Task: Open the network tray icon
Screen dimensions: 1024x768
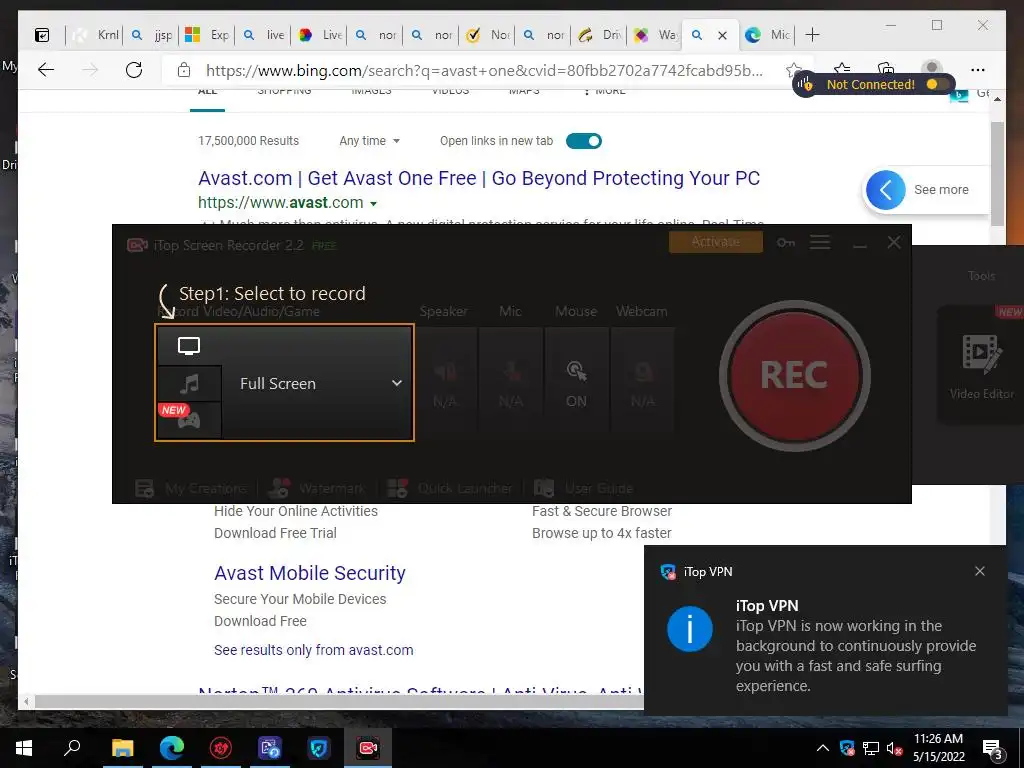Action: 871,748
